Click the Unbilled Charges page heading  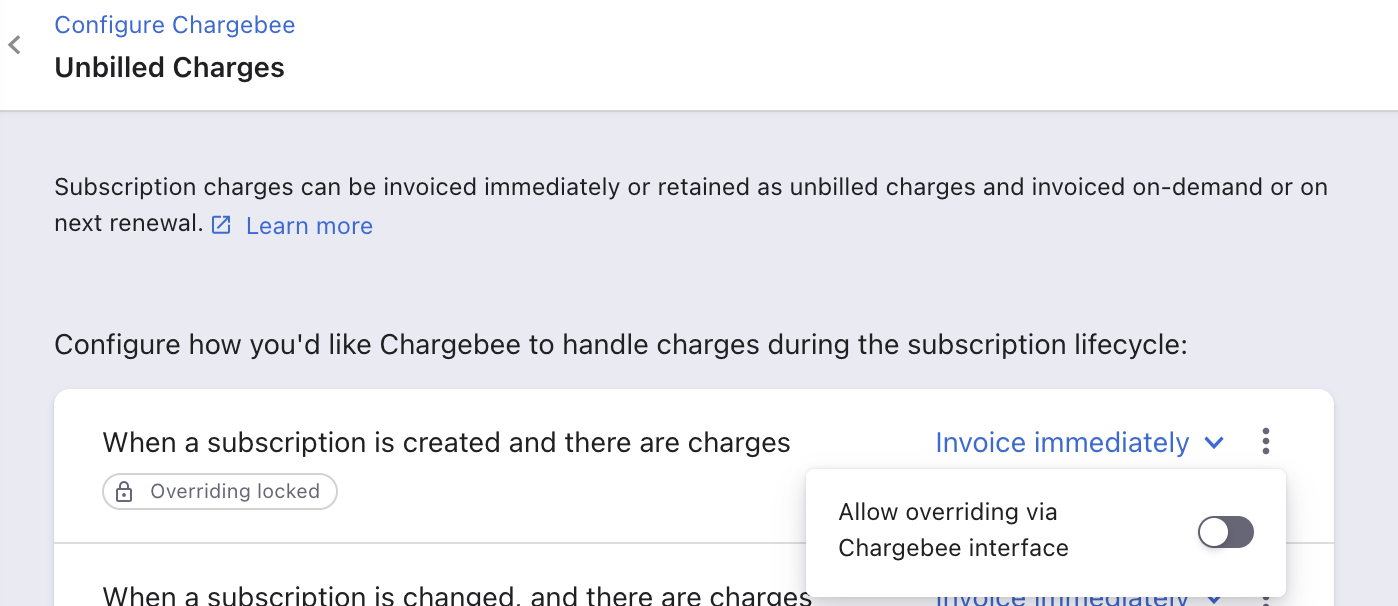click(x=169, y=68)
